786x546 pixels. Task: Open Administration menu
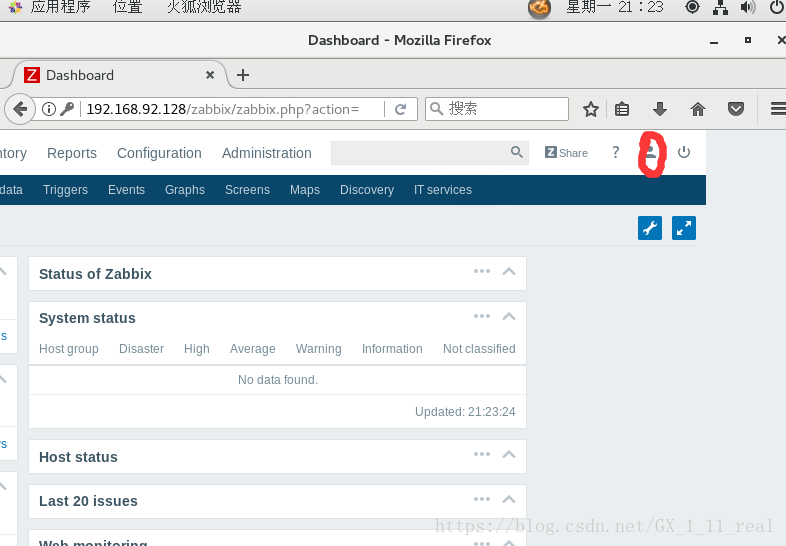pyautogui.click(x=267, y=153)
